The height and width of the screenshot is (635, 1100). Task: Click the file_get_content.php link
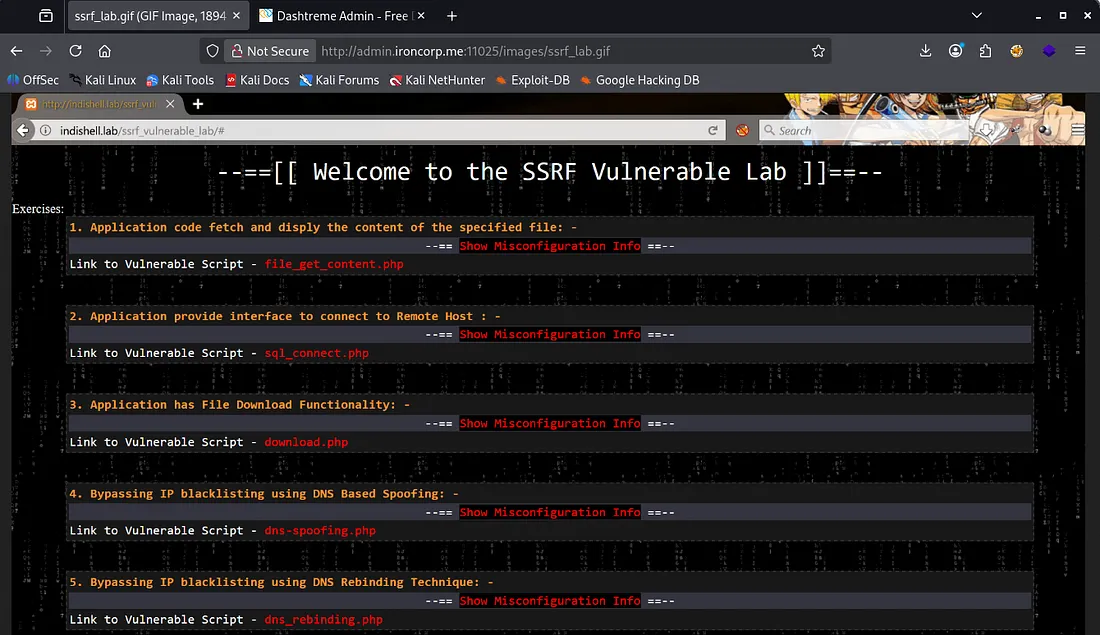[334, 264]
